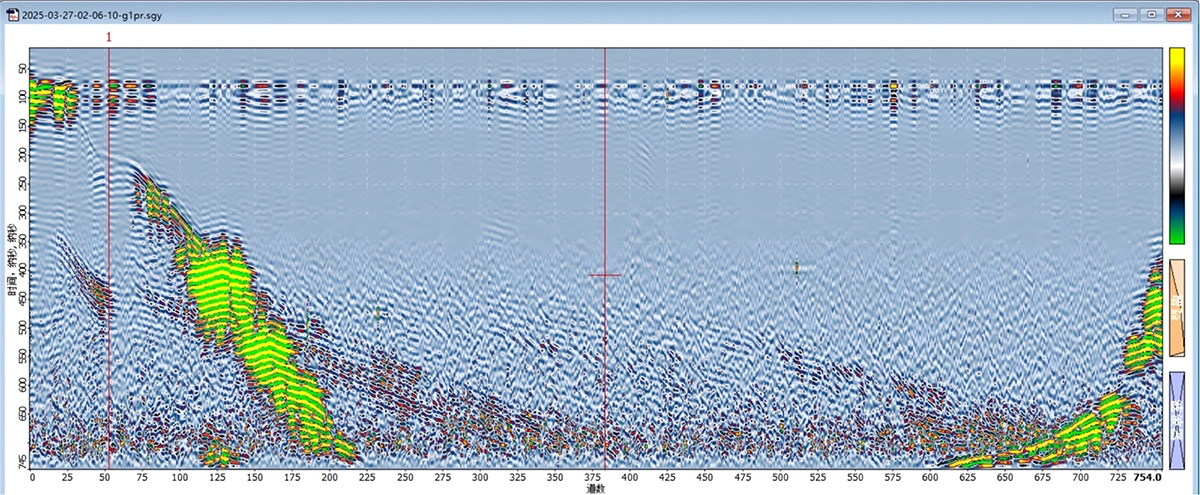Click trace axis label 100
1200x495 pixels.
pos(180,478)
